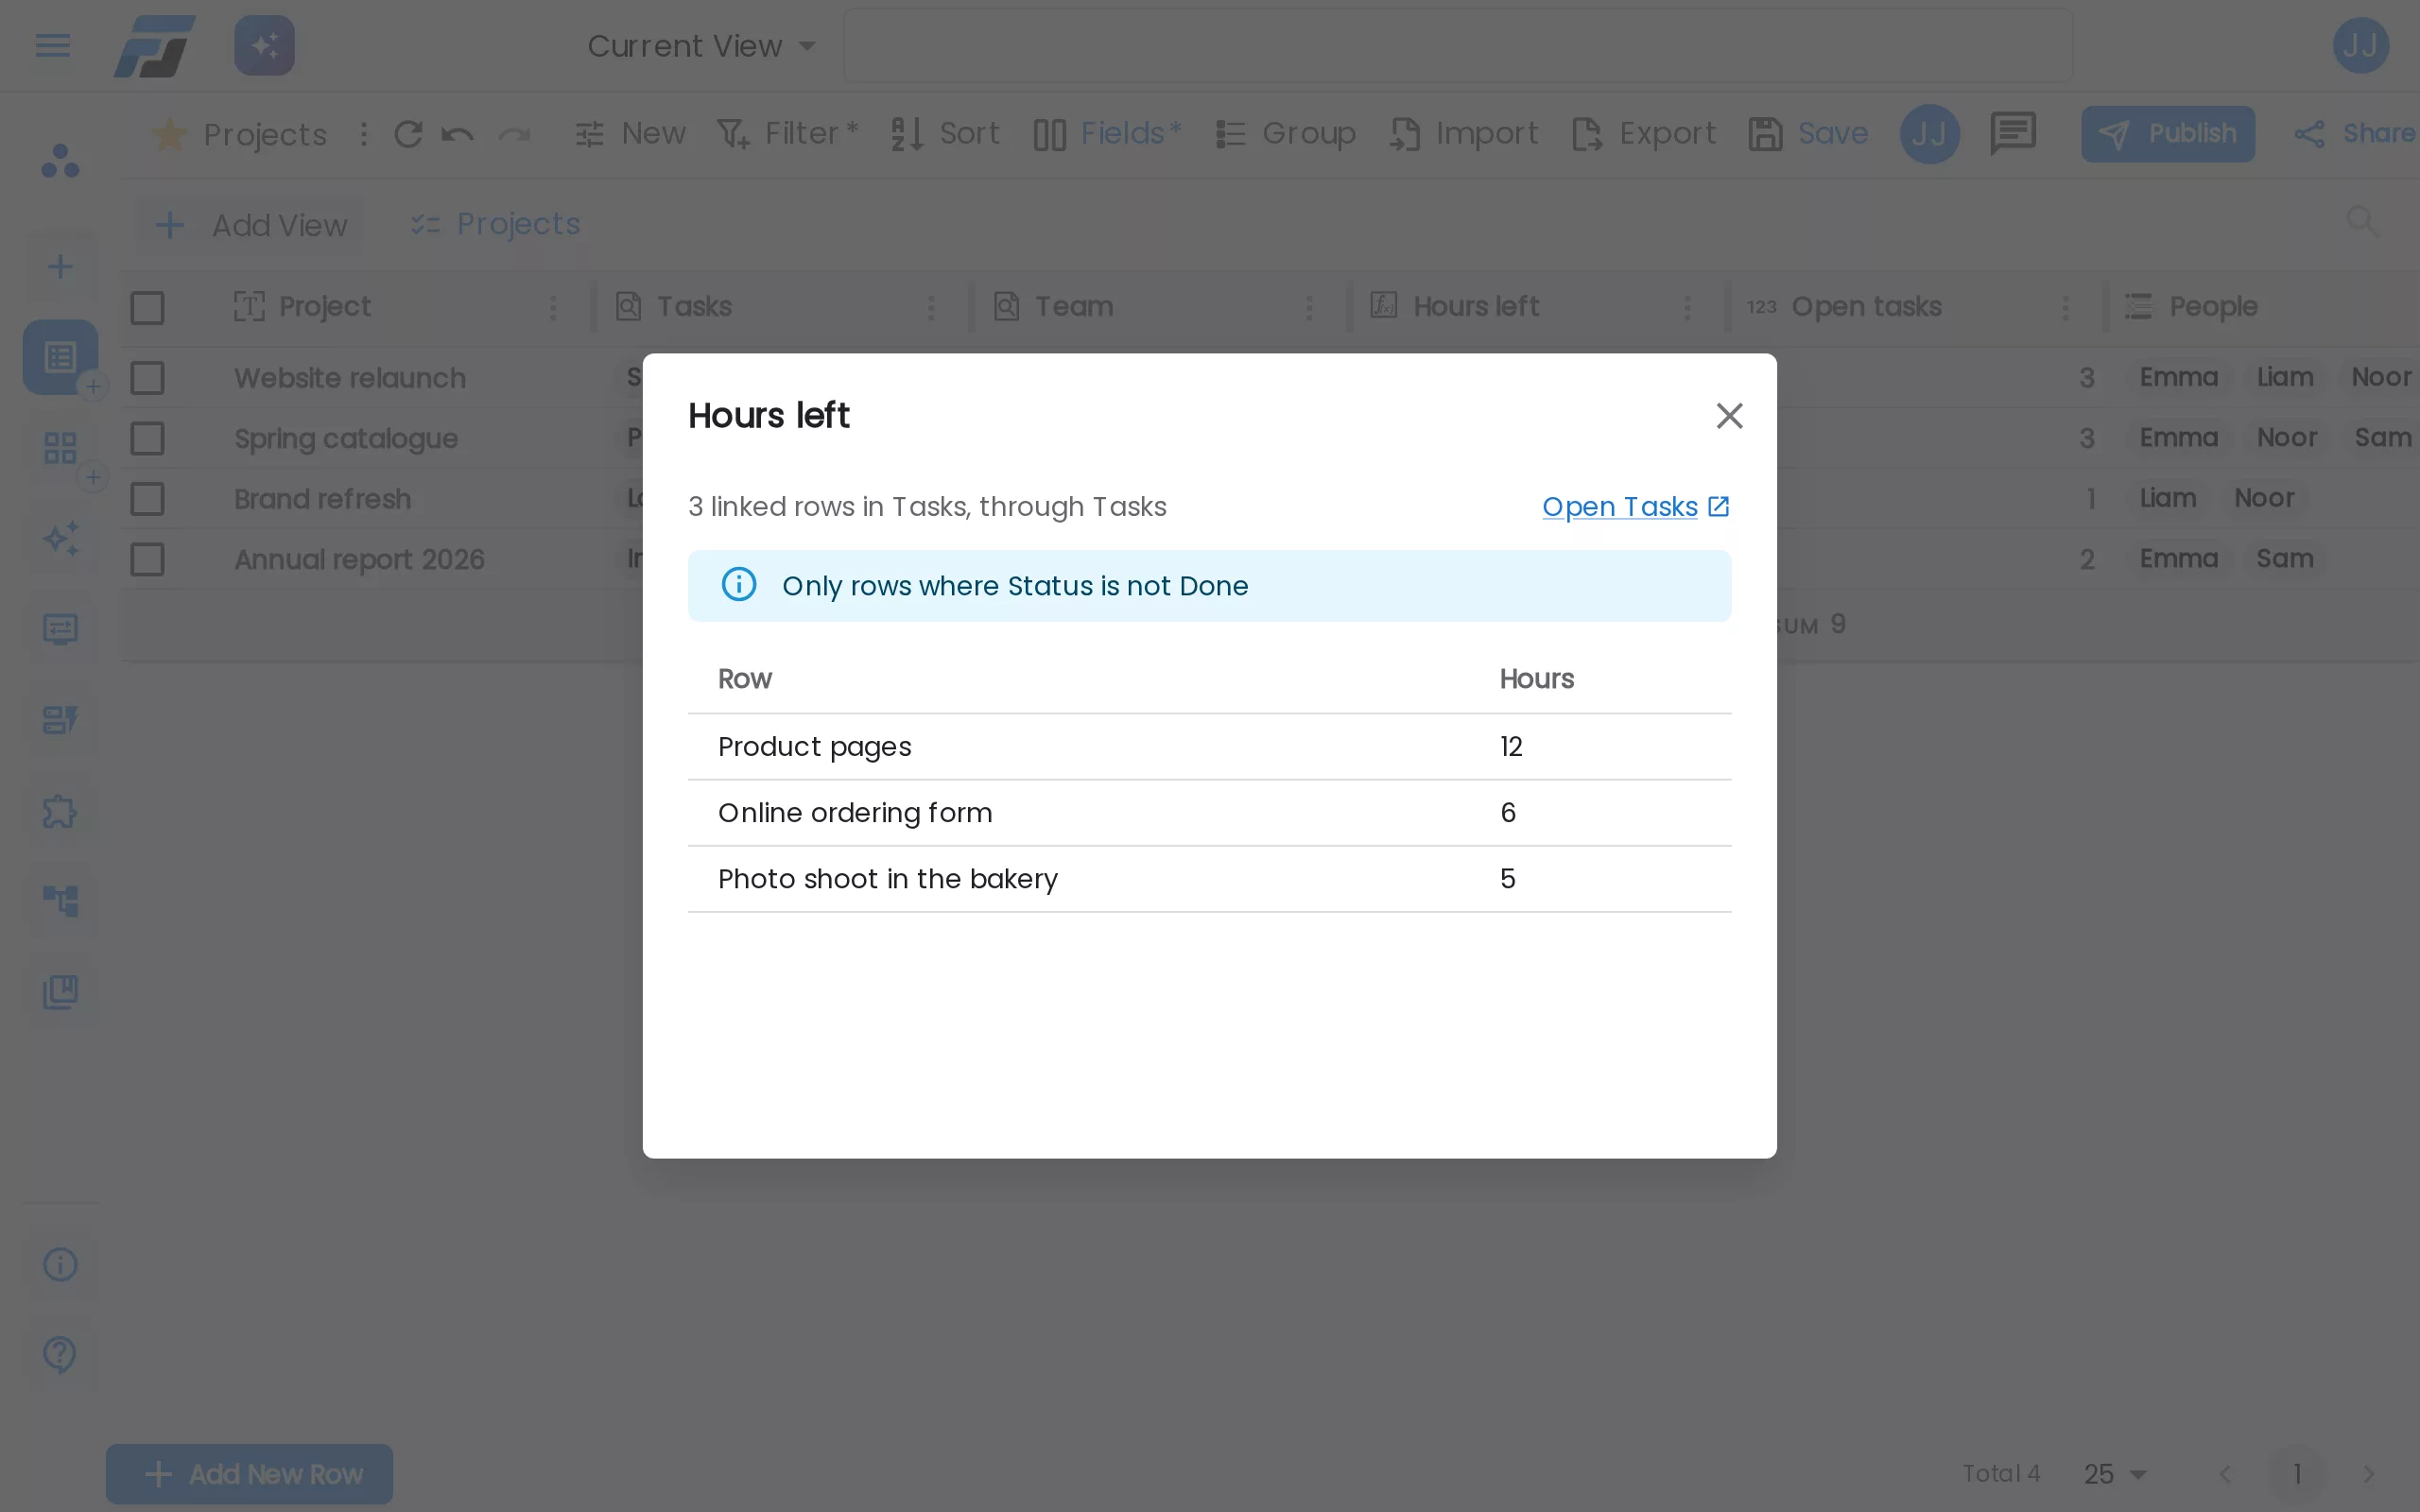Open Tasks link in dialog
Viewport: 2420px width, 1512px height.
[x=1635, y=507]
